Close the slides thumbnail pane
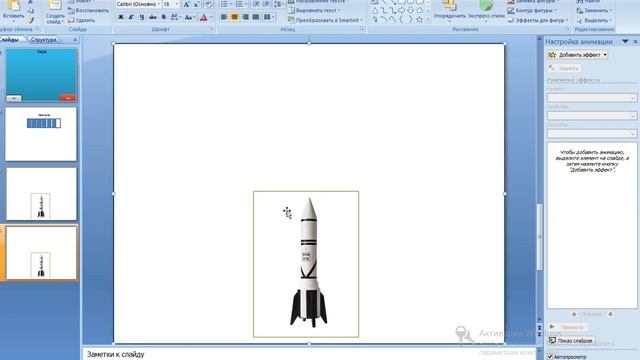Screen dimensions: 640x360 [x=75, y=40]
